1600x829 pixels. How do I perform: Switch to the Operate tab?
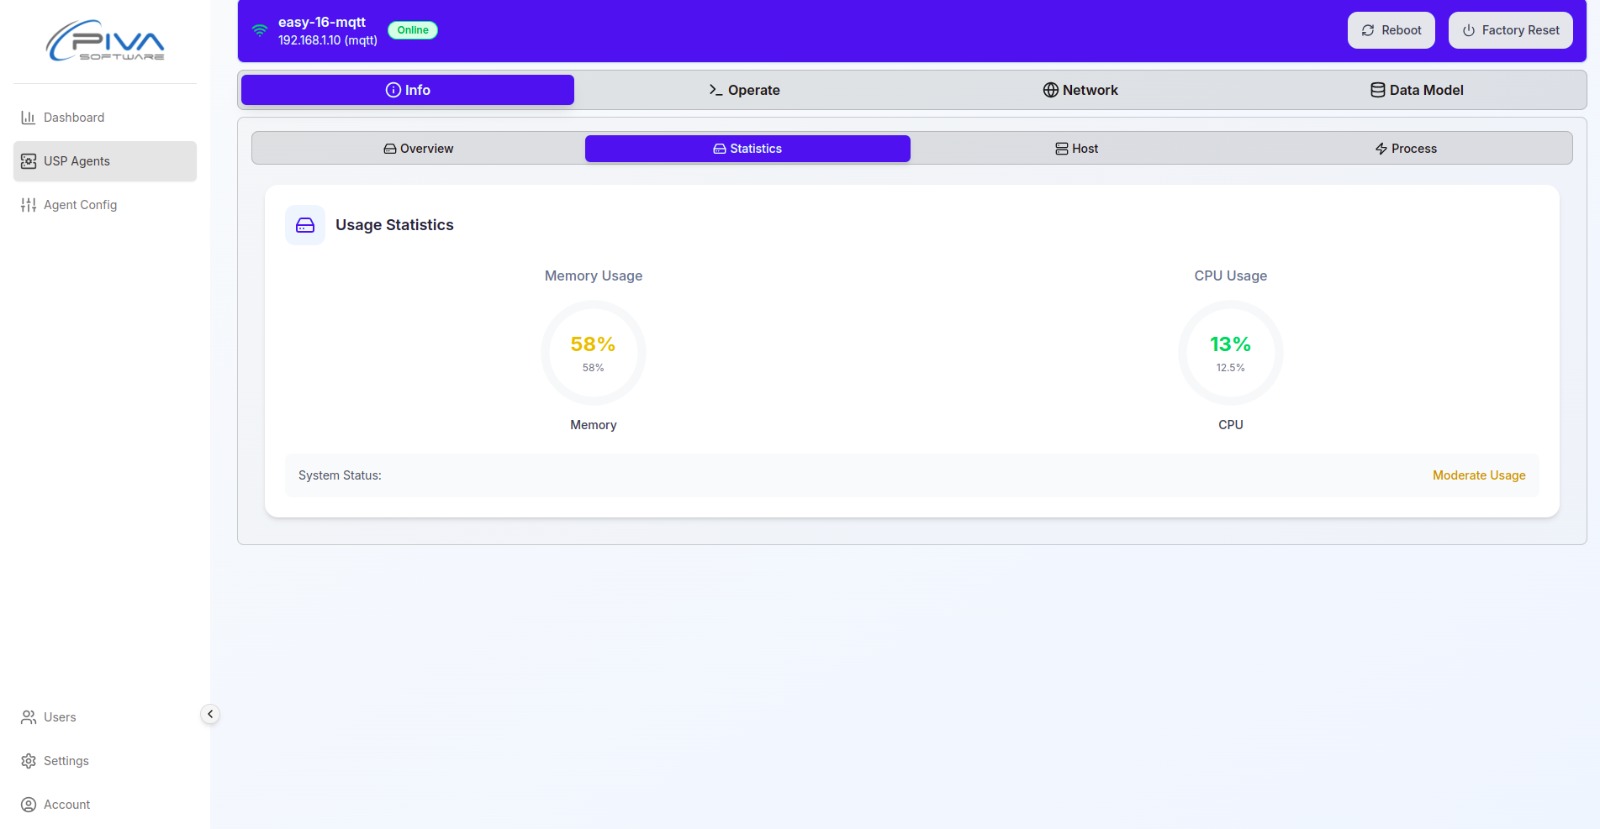pyautogui.click(x=744, y=90)
